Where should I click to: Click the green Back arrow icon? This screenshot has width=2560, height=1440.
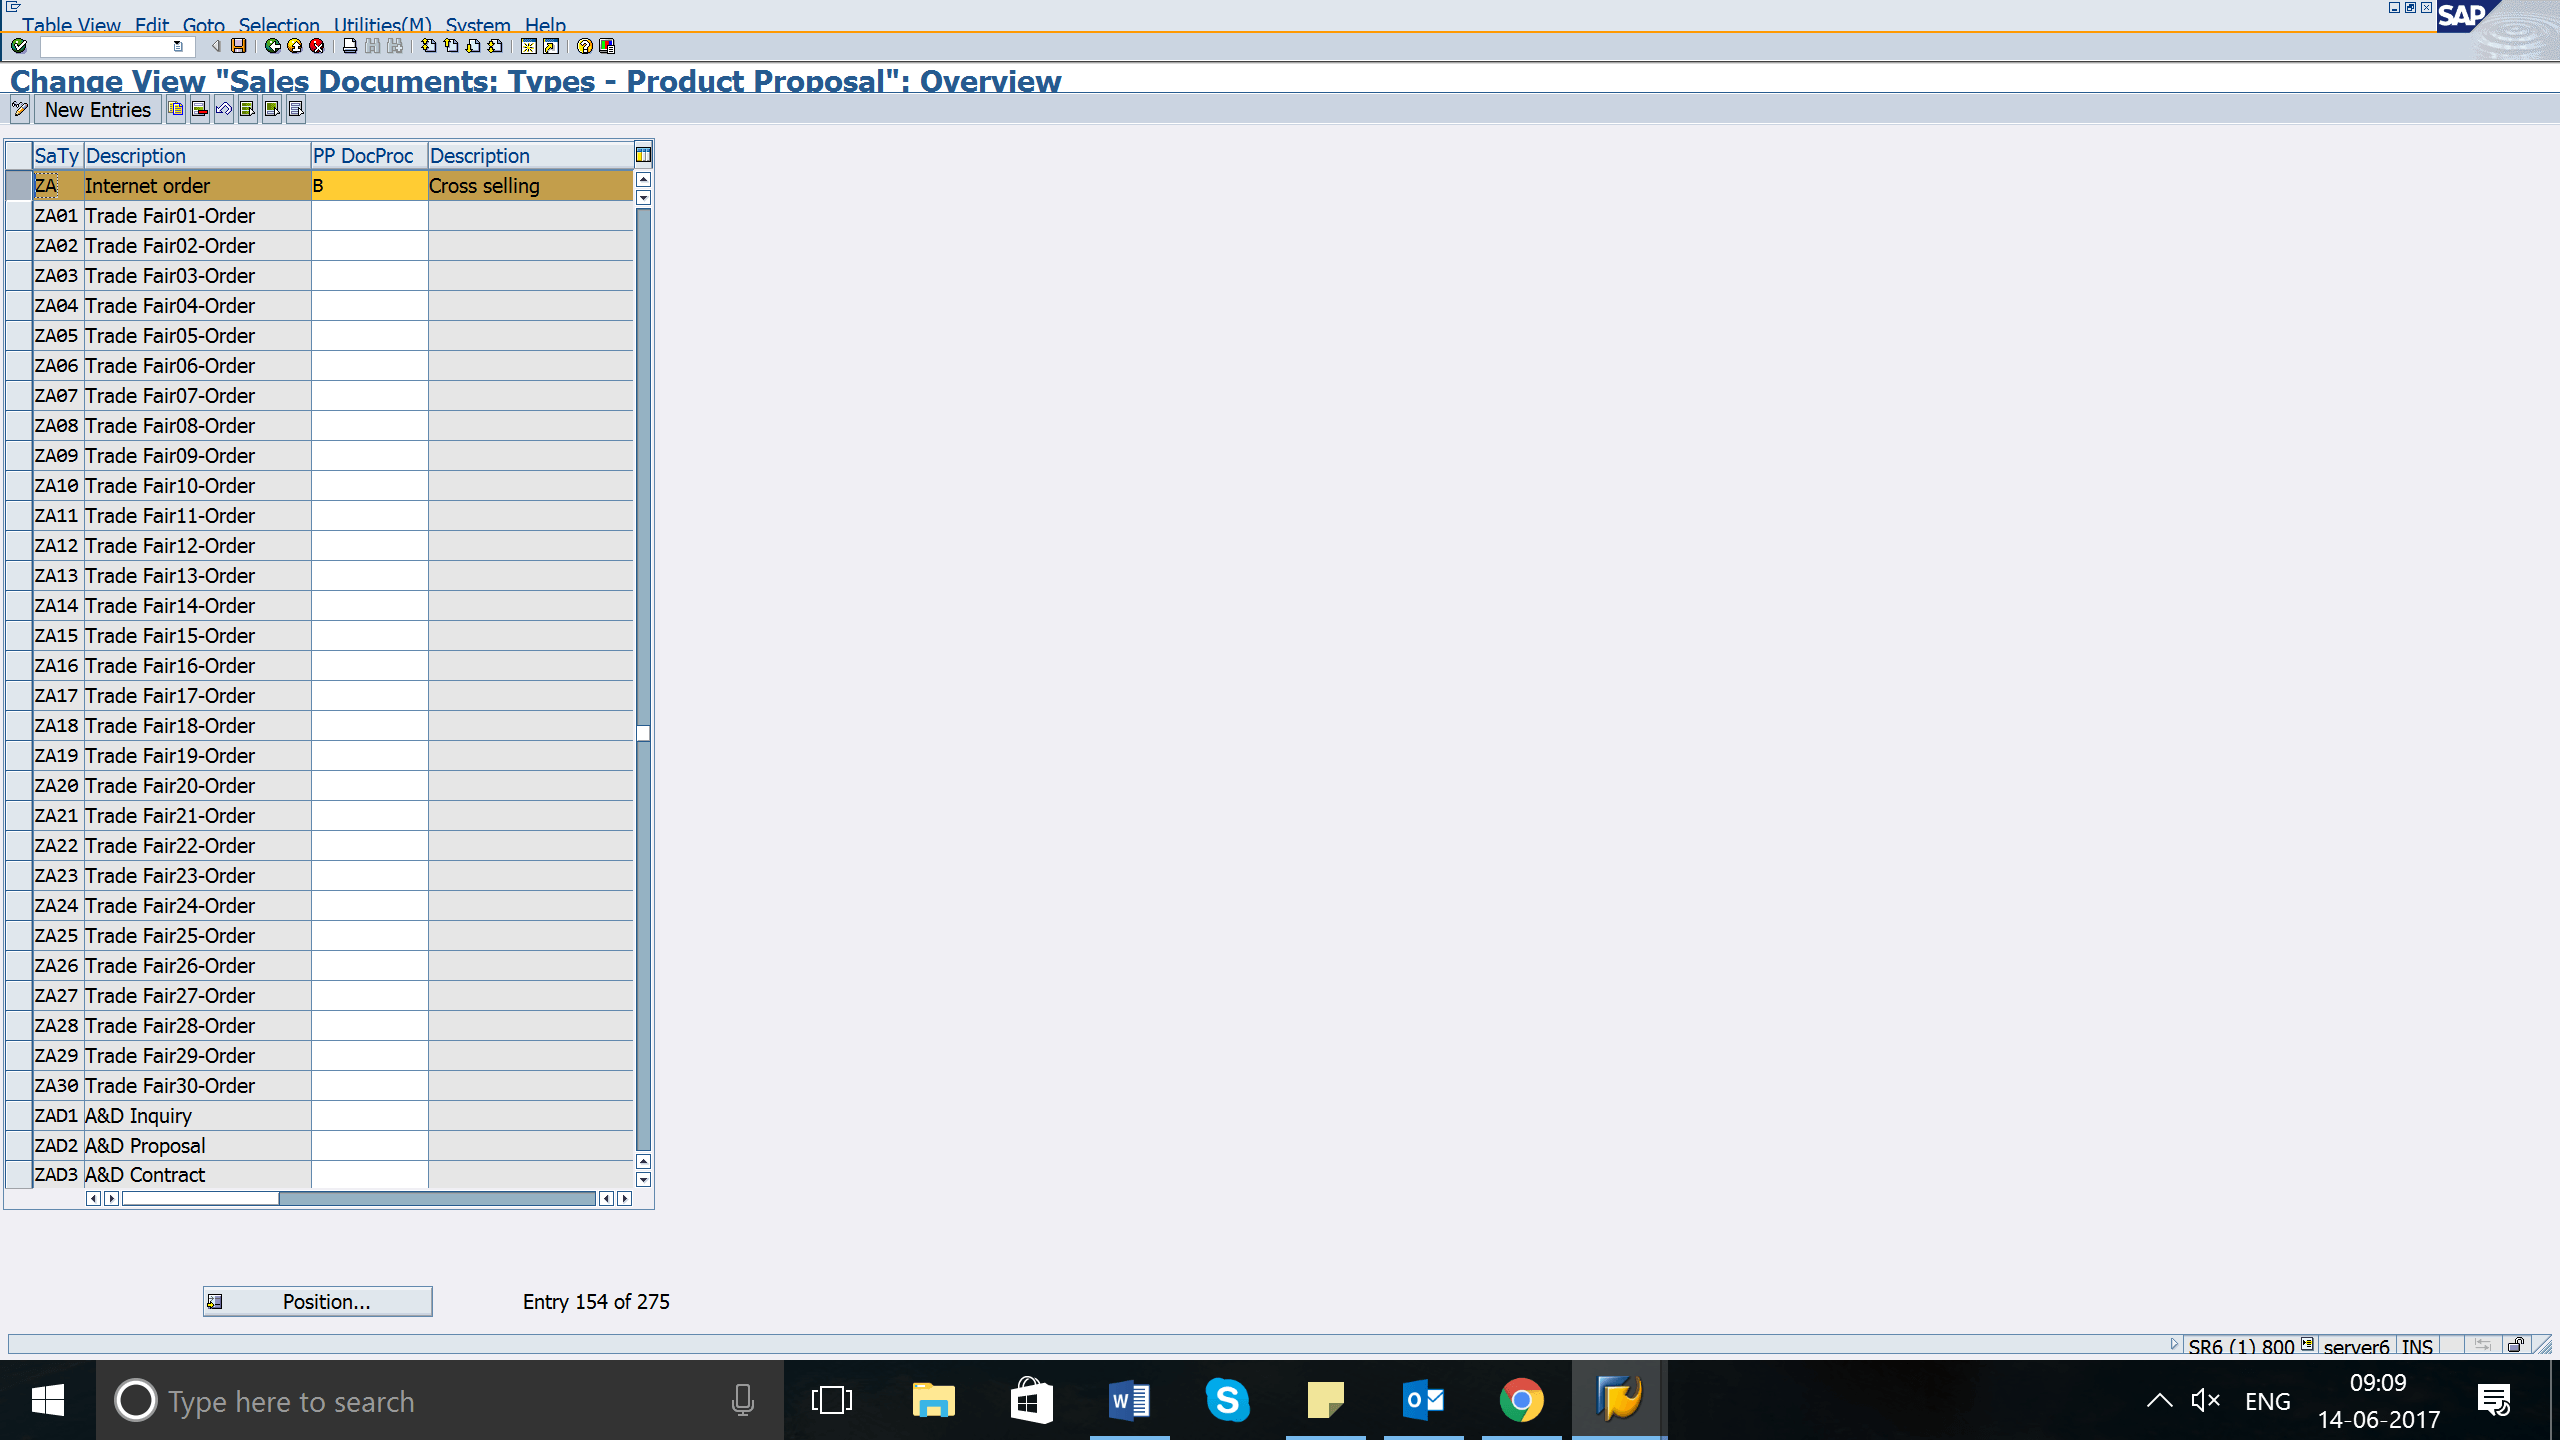[272, 46]
